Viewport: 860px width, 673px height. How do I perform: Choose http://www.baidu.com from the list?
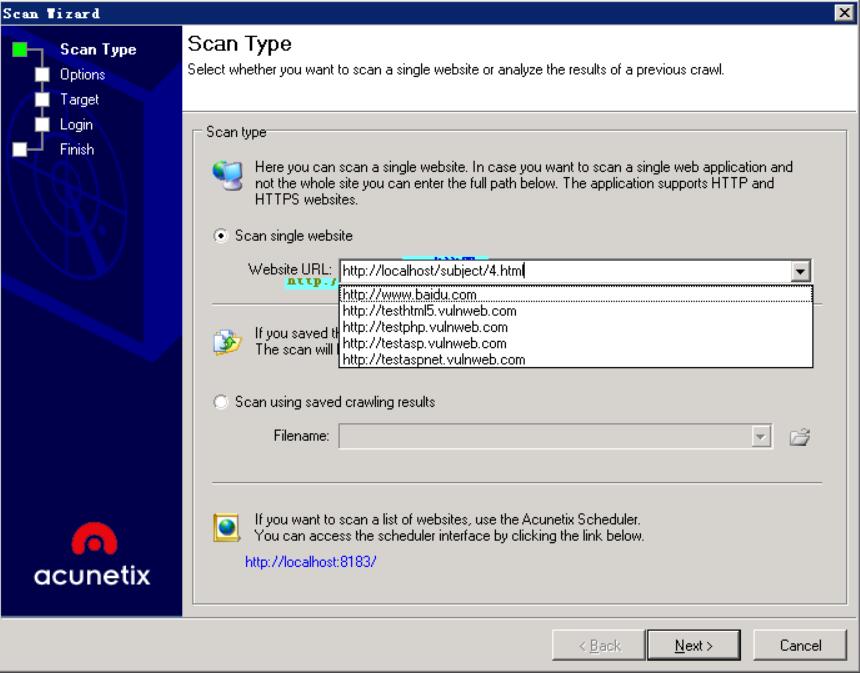(x=576, y=295)
